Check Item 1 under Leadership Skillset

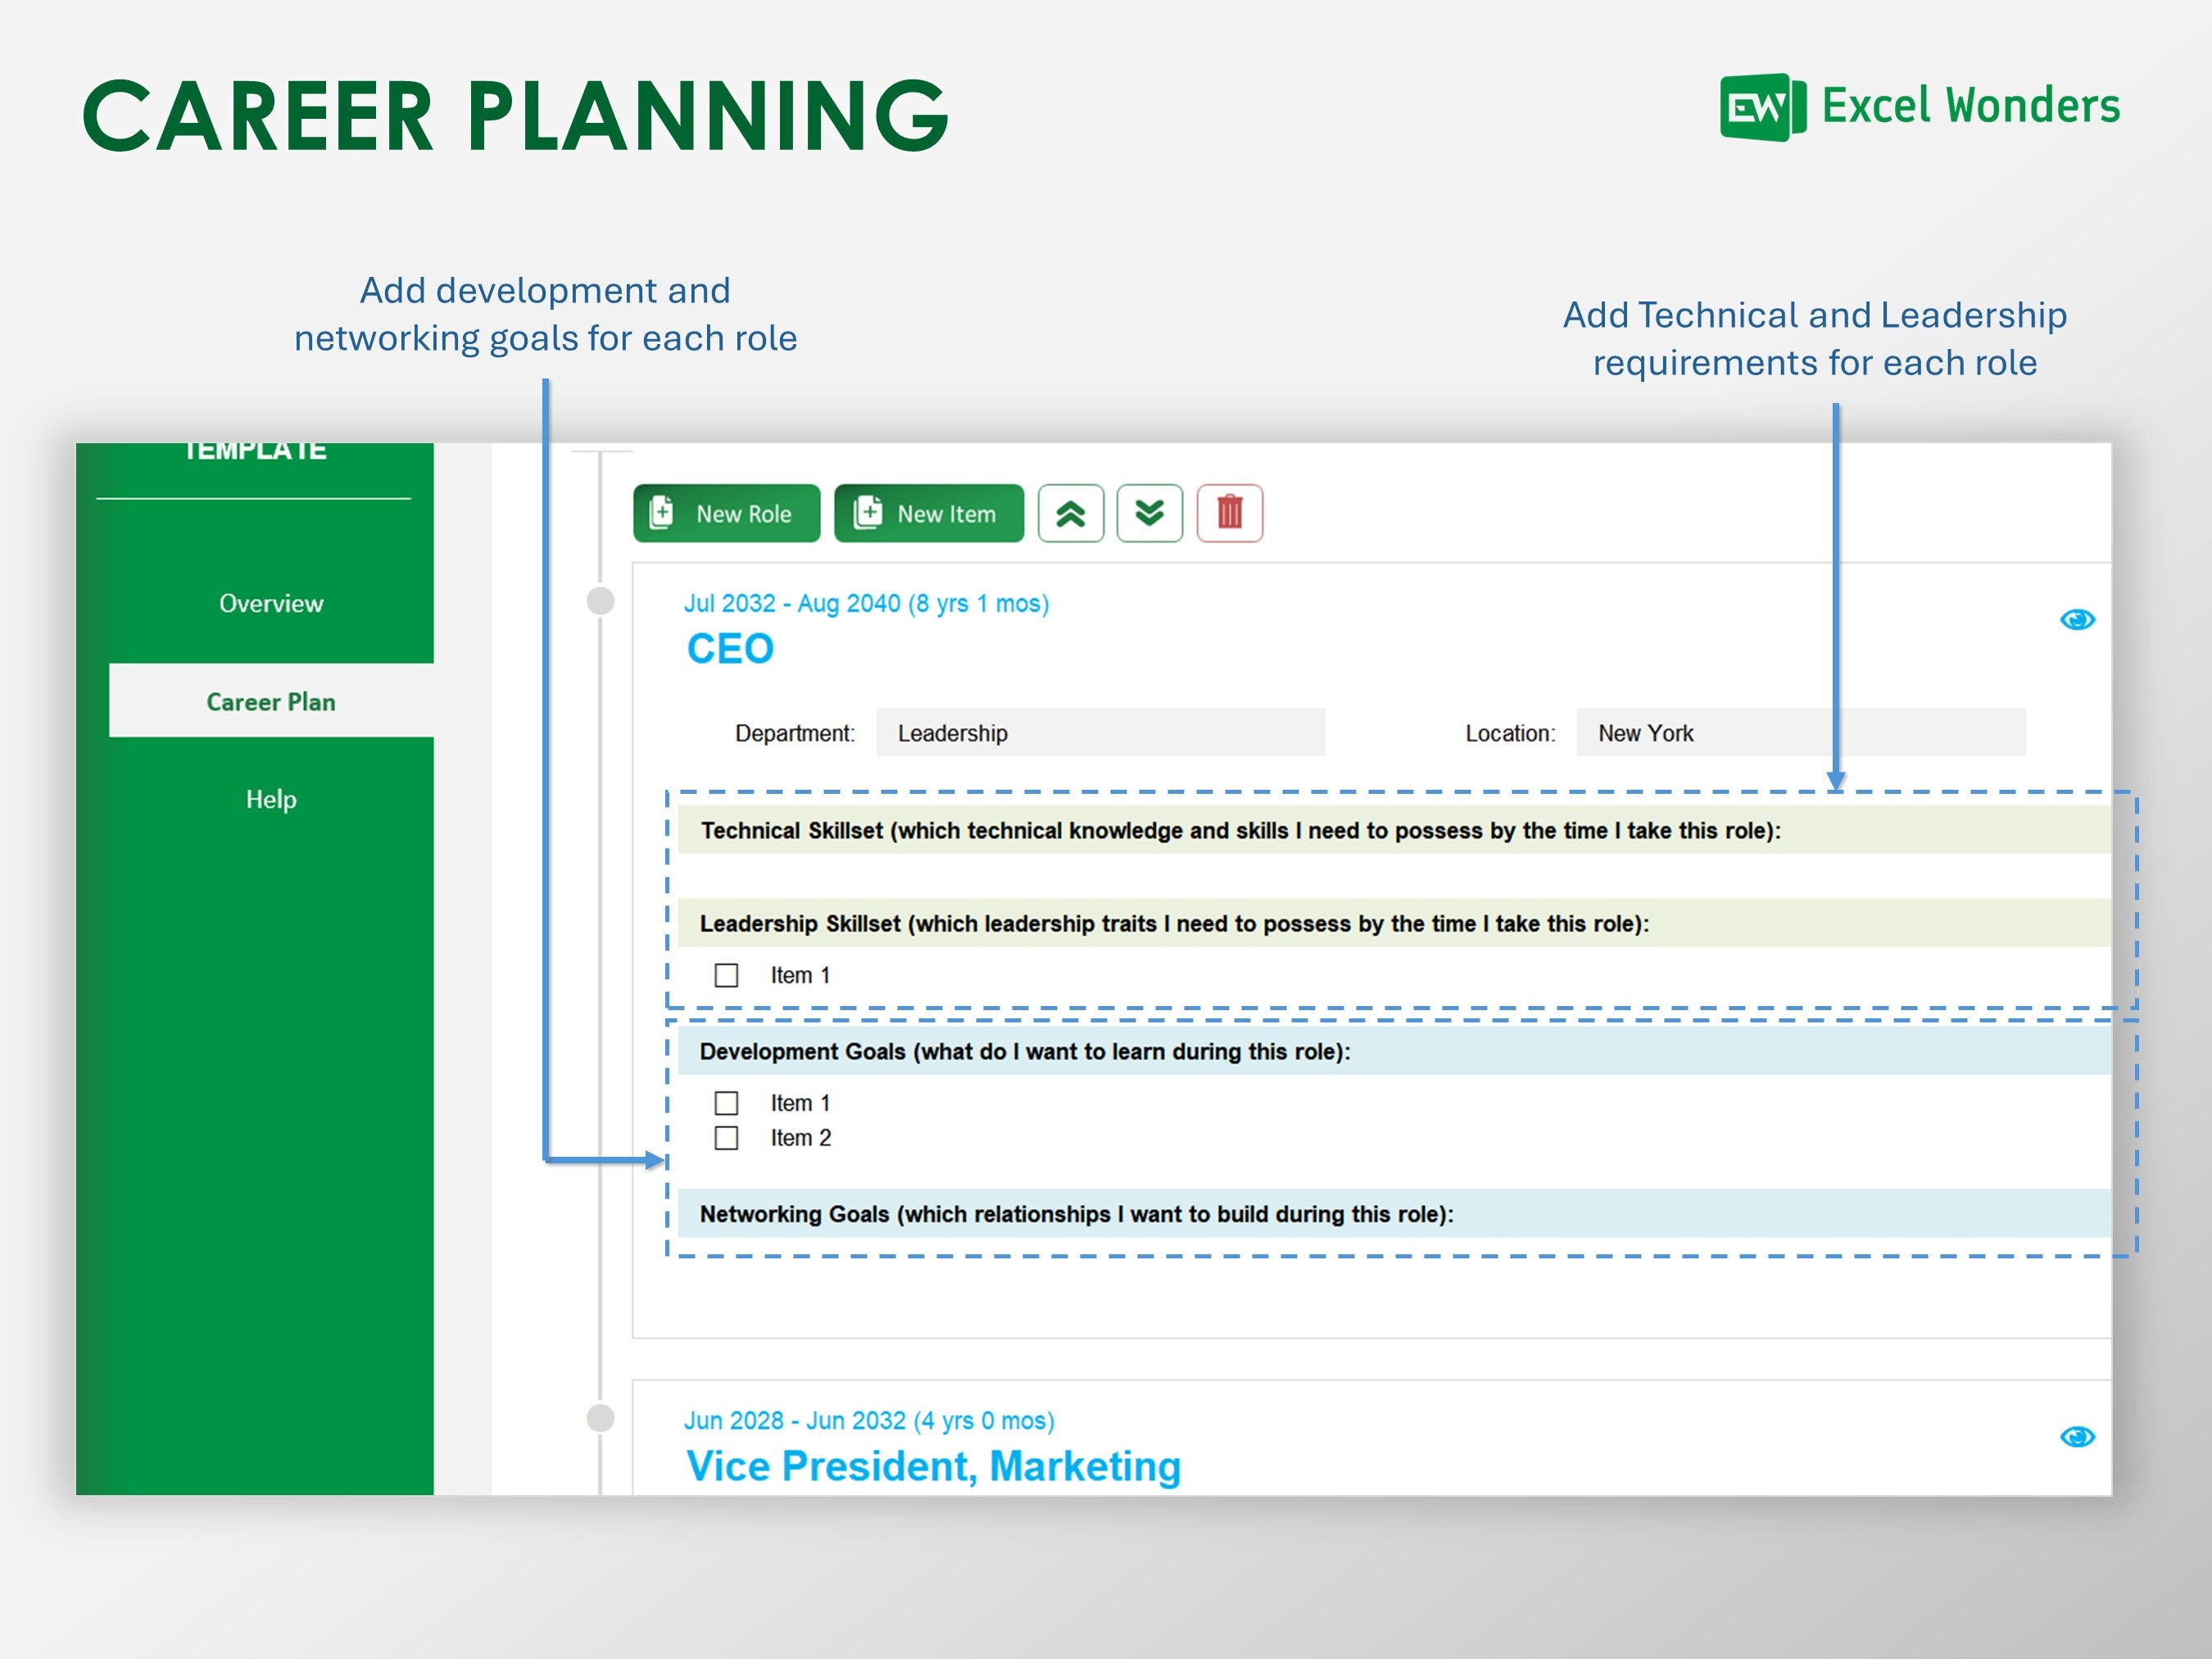(x=727, y=975)
